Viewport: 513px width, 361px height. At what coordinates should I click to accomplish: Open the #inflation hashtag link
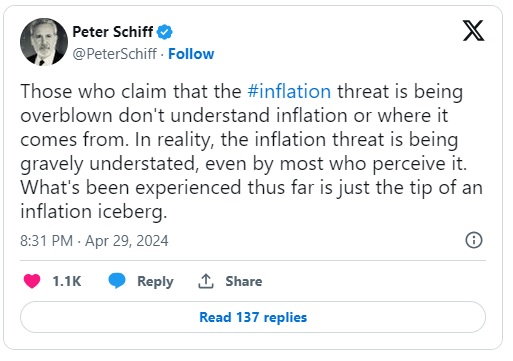coord(289,91)
